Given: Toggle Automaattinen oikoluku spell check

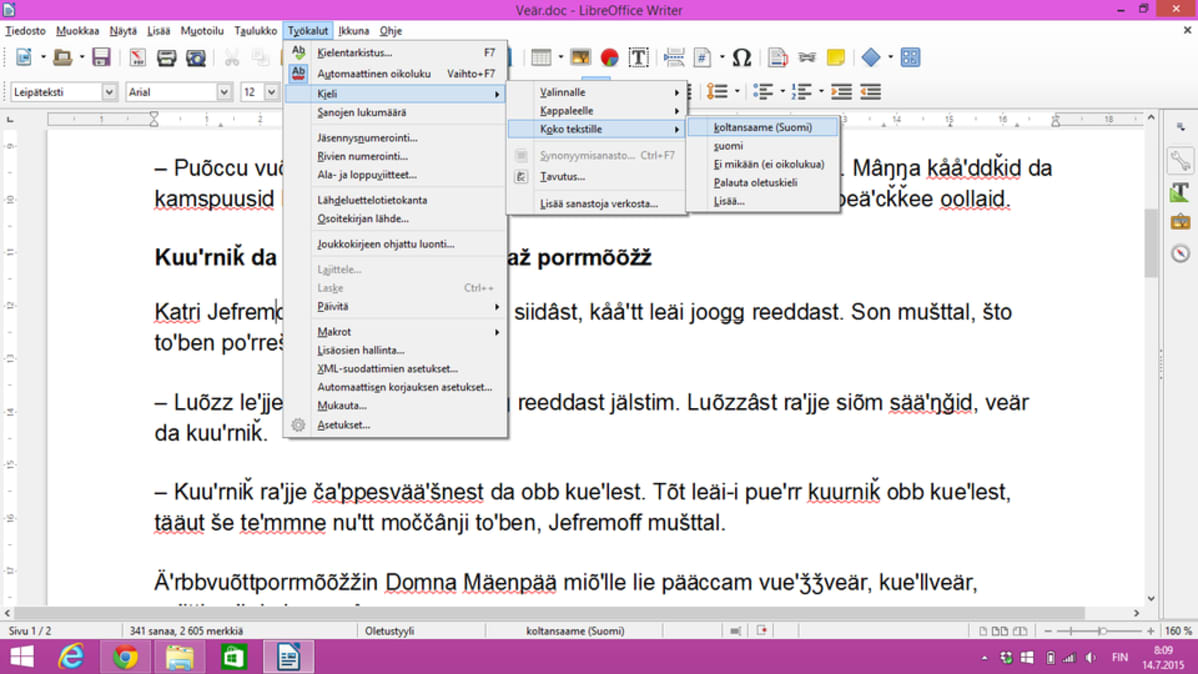Looking at the screenshot, I should [395, 73].
